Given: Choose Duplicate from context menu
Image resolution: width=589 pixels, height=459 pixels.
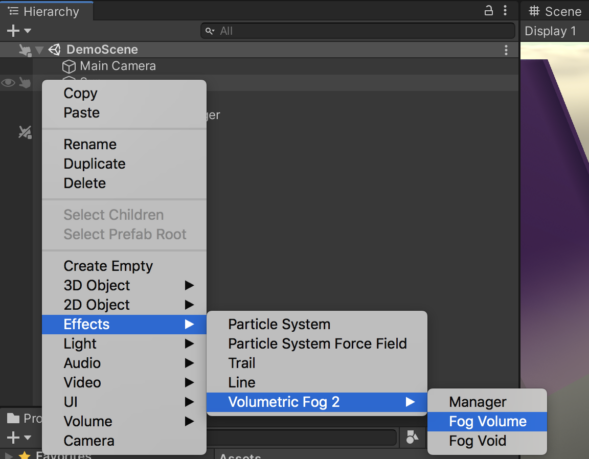Looking at the screenshot, I should (x=124, y=164).
